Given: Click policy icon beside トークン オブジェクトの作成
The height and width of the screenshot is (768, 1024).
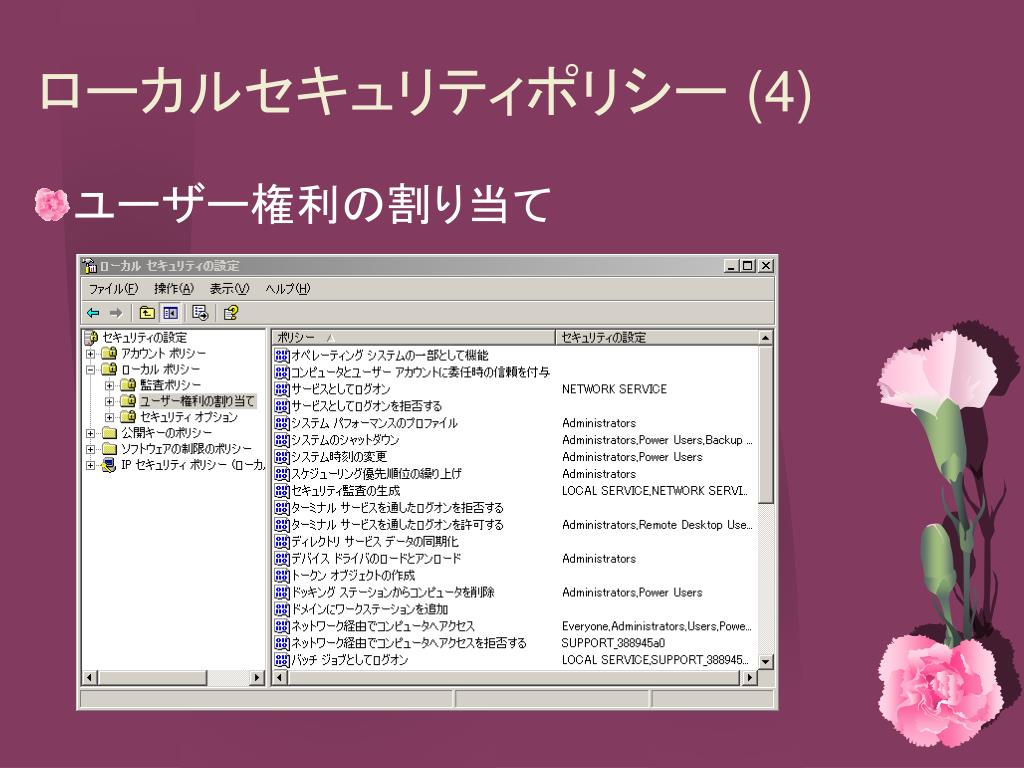Looking at the screenshot, I should [281, 576].
